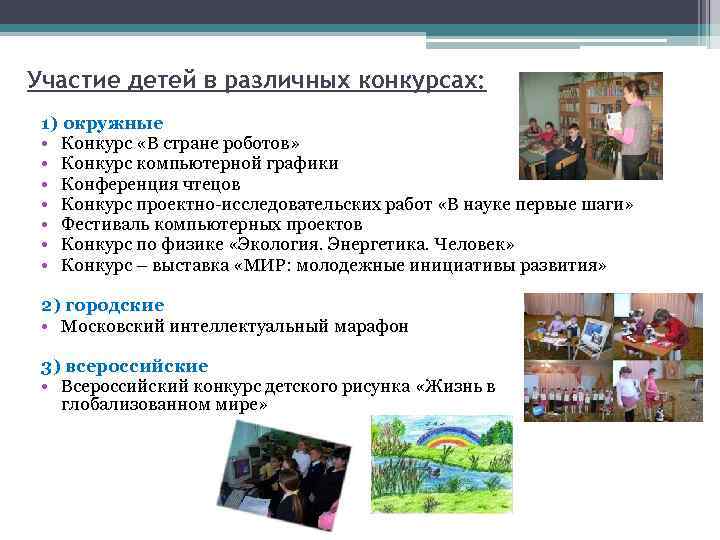This screenshot has width=720, height=540.
Task: Click the line "Конкурс «В стране роботов»"
Action: 180,143
